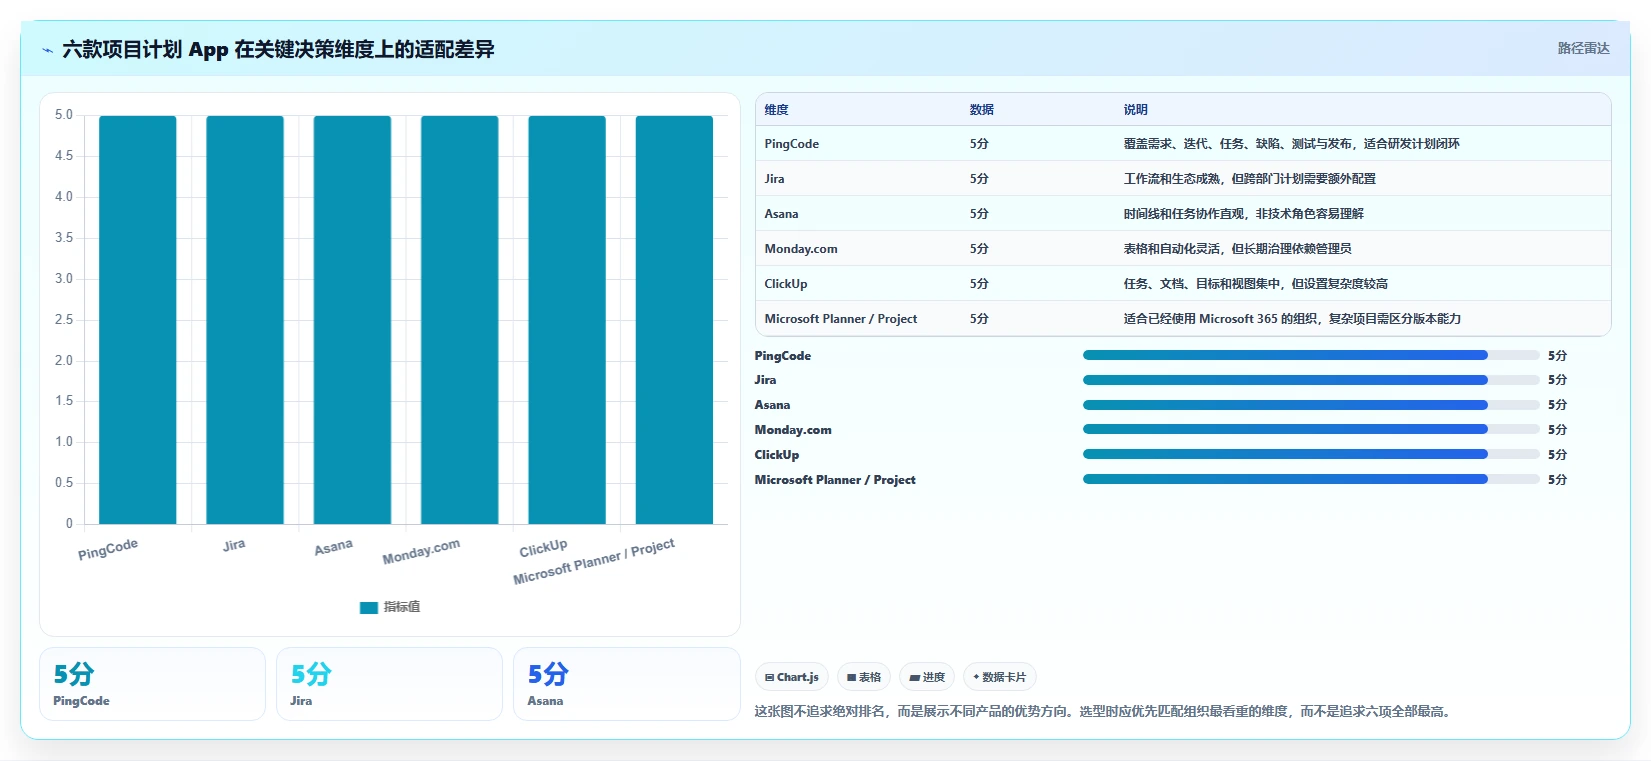Click the 5.0 y-axis tick label

64,115
